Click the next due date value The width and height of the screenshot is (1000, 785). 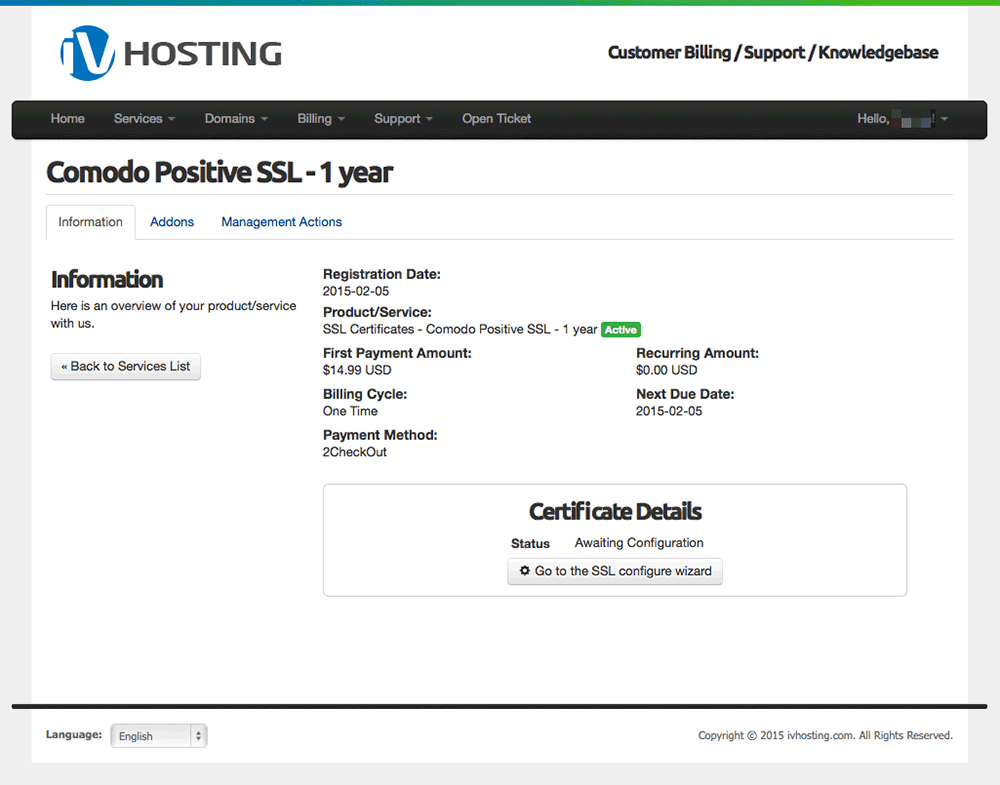point(669,411)
